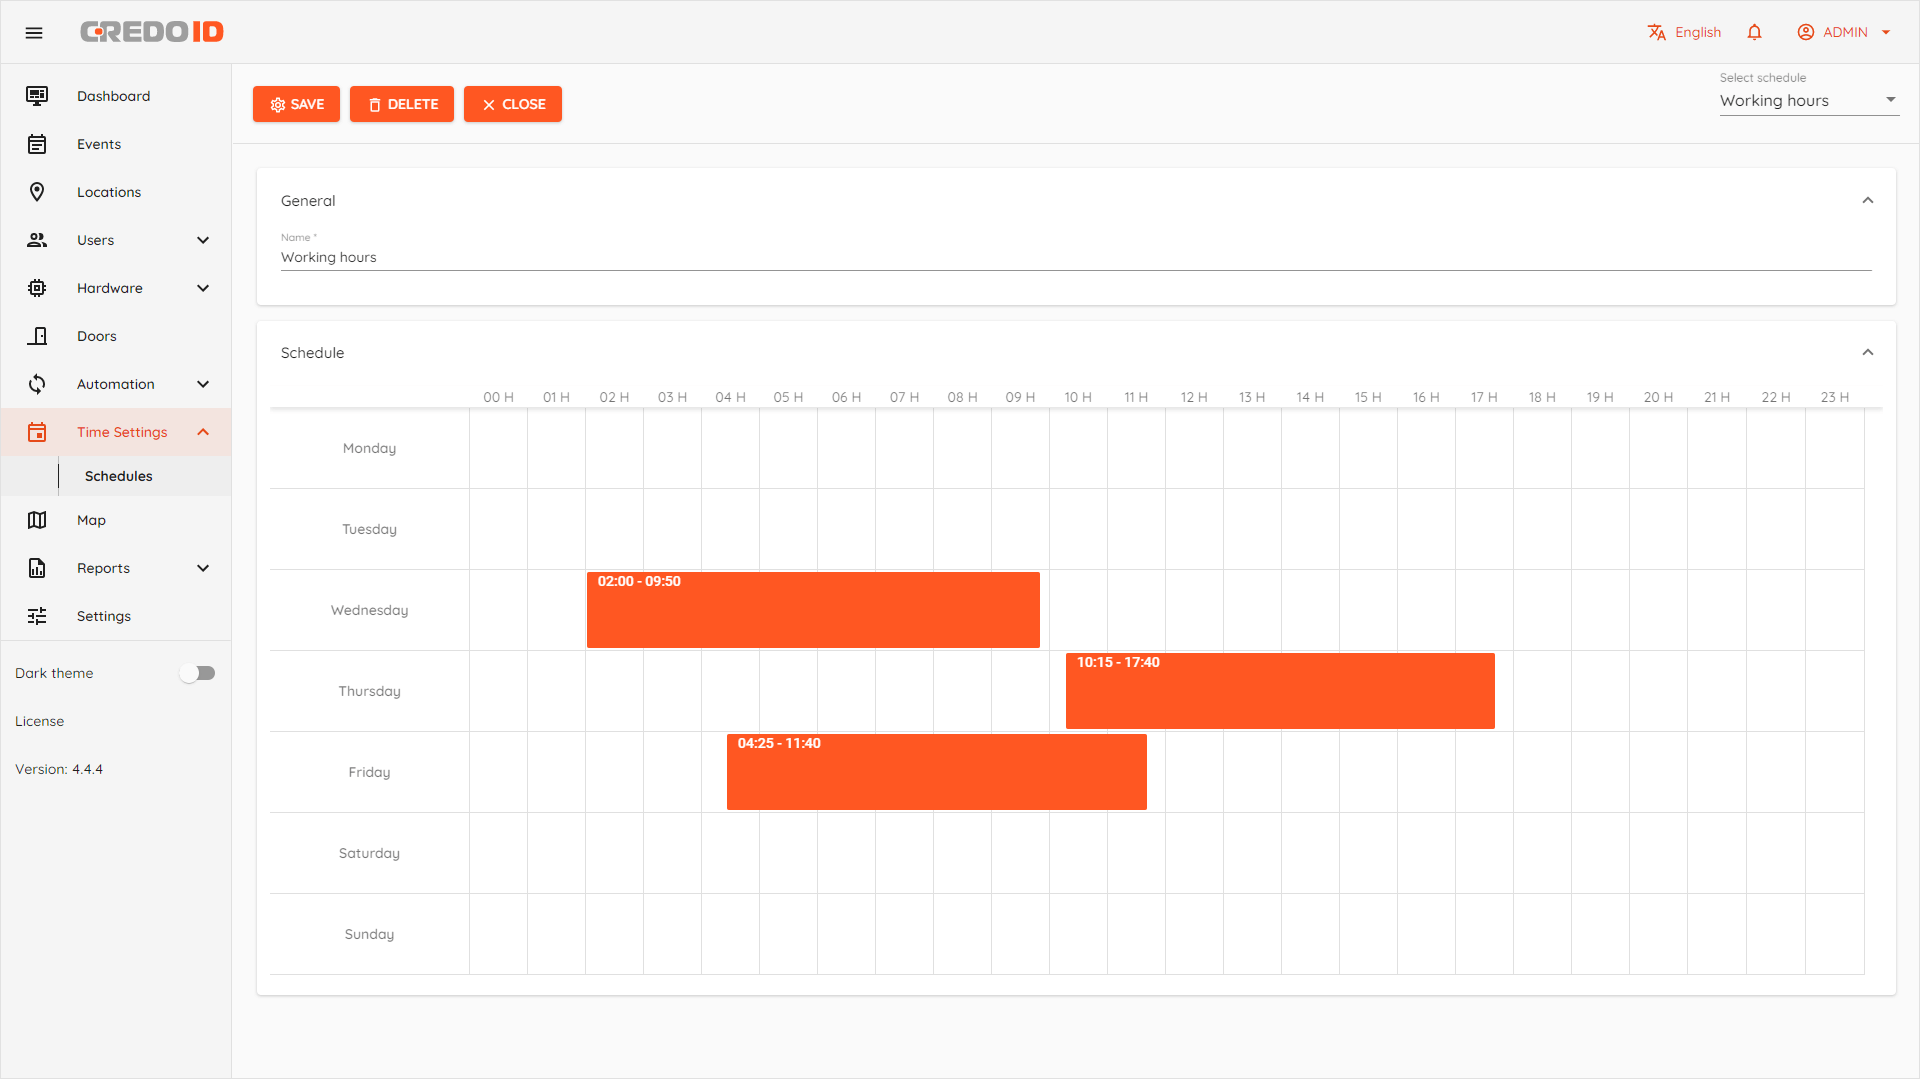The width and height of the screenshot is (1920, 1079).
Task: Click the language translate icon
Action: coord(1657,32)
